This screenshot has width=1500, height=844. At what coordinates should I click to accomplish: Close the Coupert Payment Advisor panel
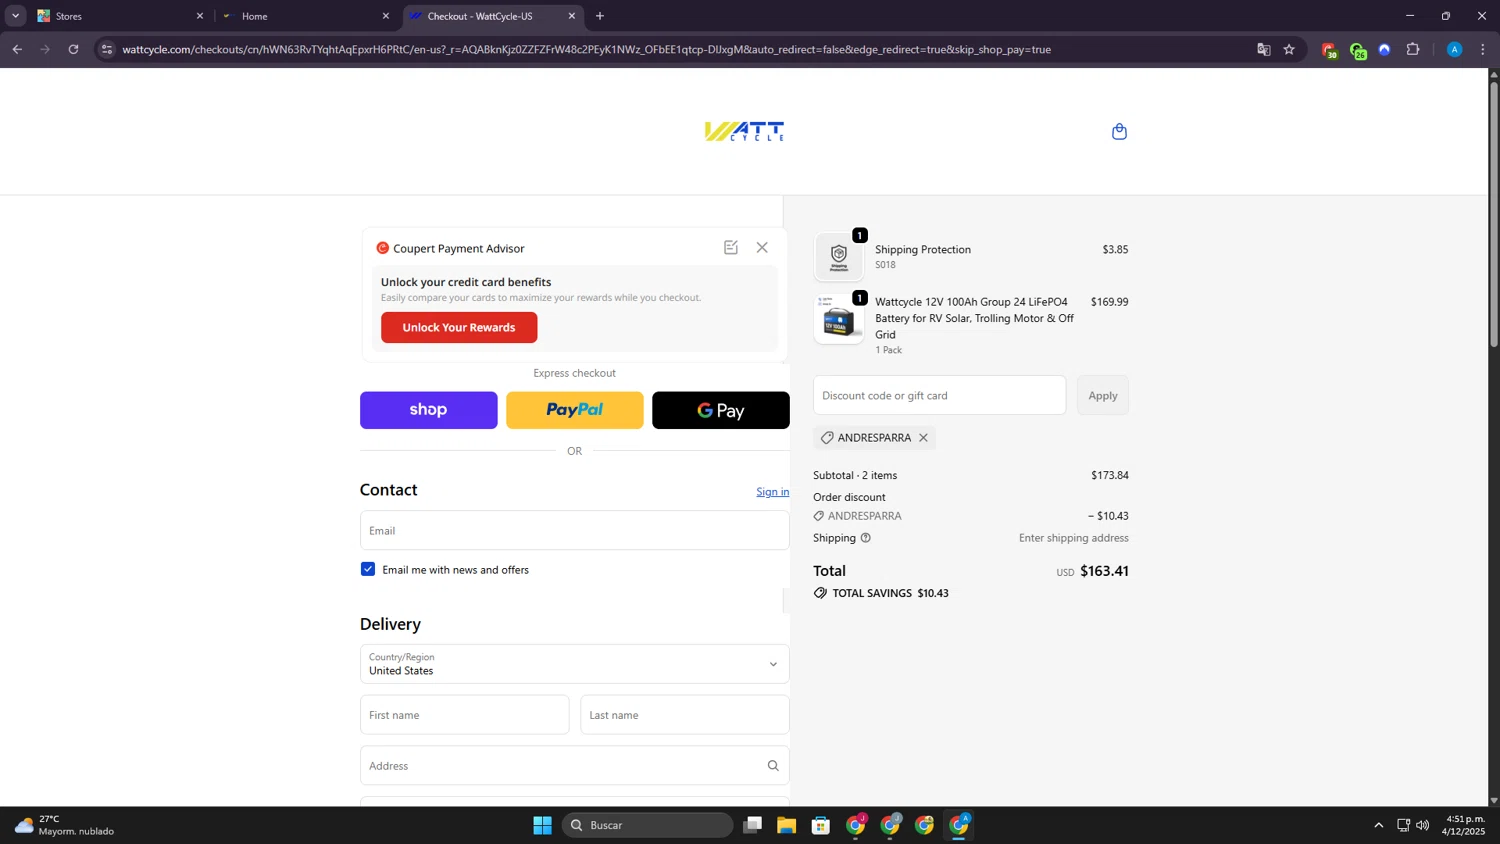click(762, 247)
